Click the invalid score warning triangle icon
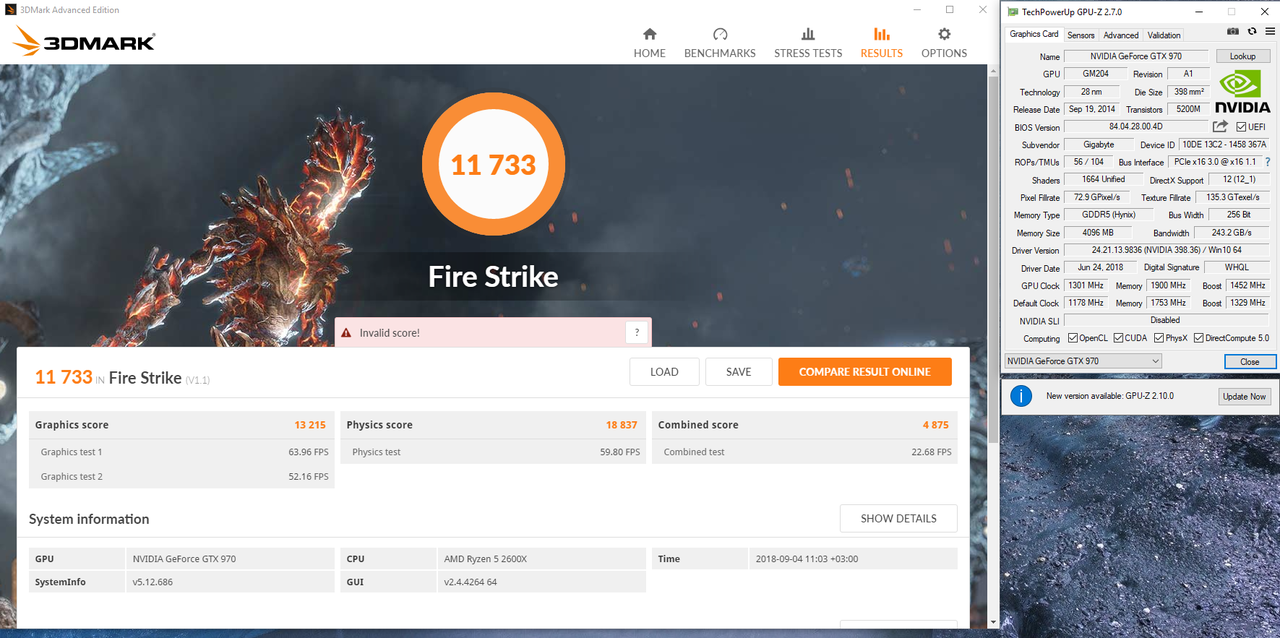Image resolution: width=1280 pixels, height=638 pixels. pos(346,333)
